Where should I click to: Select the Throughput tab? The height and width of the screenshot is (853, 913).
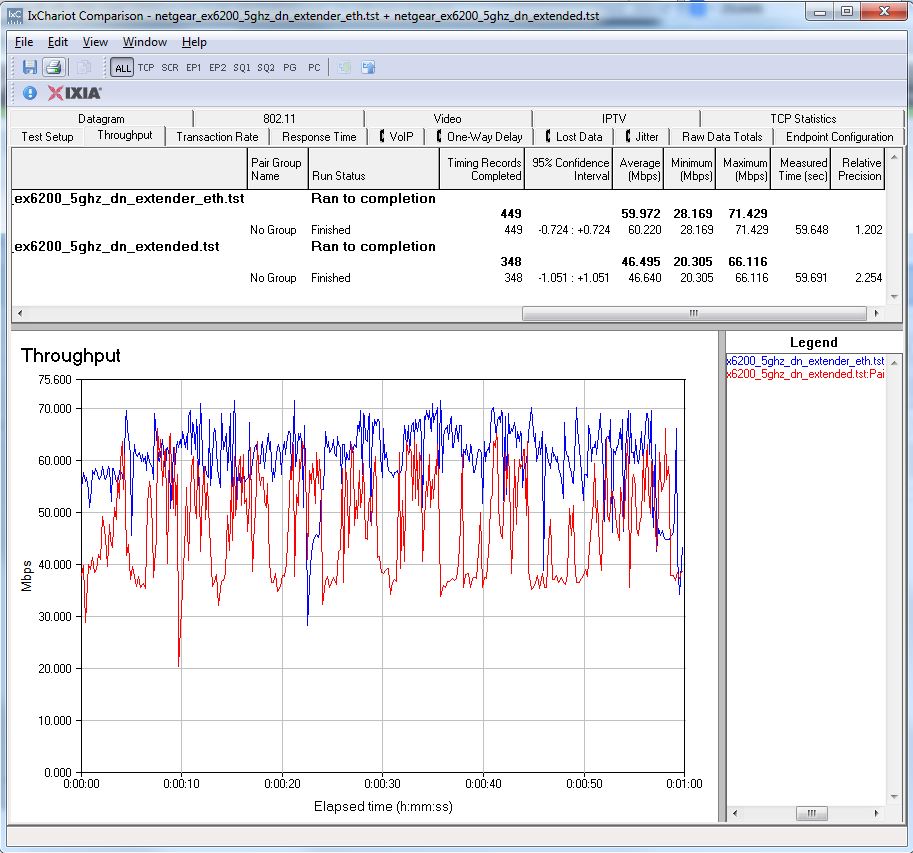(x=125, y=135)
